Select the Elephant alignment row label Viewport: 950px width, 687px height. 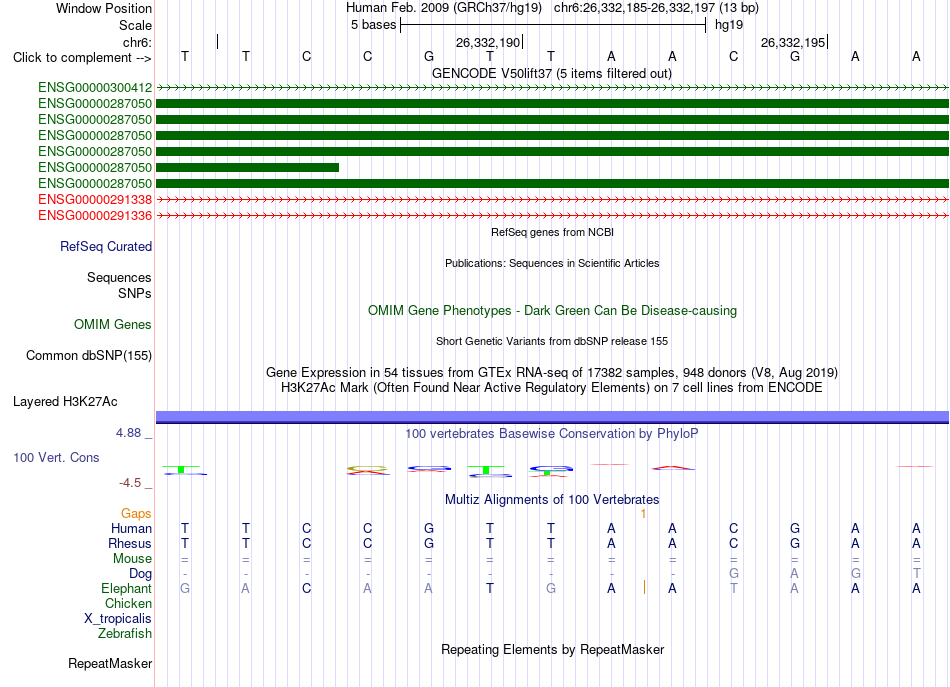[x=127, y=589]
